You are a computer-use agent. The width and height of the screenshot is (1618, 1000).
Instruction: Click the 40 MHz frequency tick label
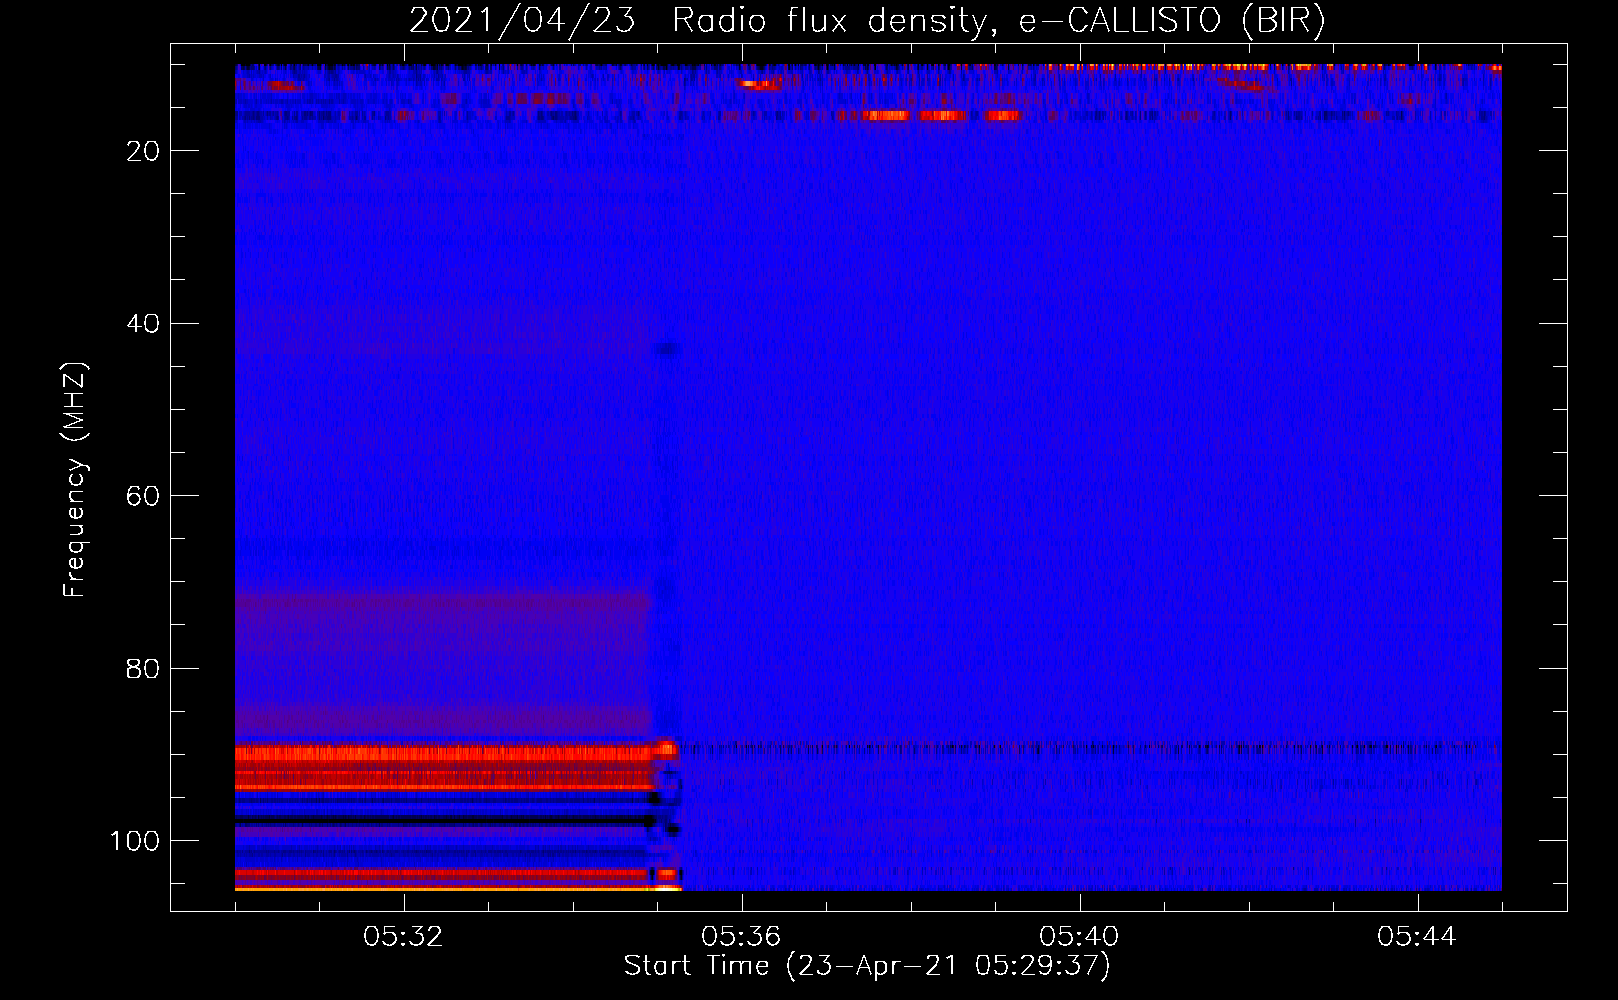click(144, 324)
